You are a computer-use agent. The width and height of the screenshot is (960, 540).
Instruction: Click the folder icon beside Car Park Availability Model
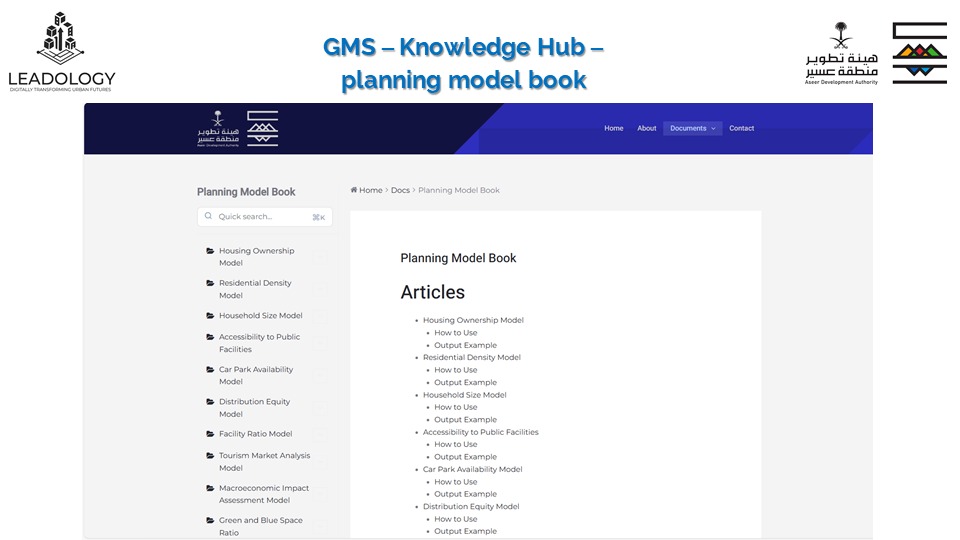point(210,370)
